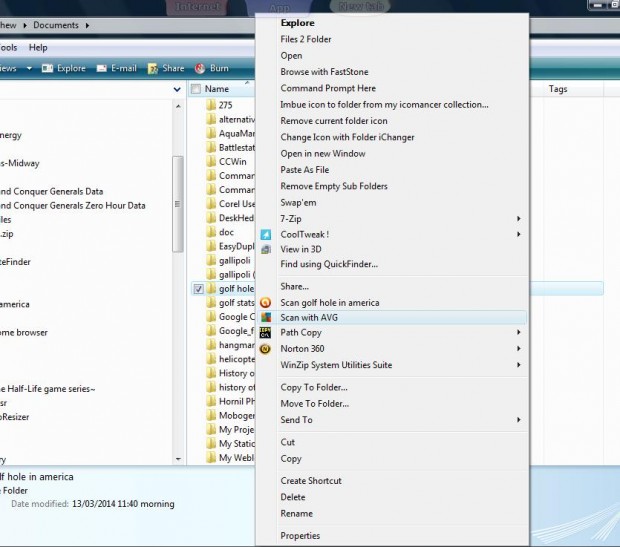Click the golf stats folder icon
Screen dimensions: 620x547
212,303
